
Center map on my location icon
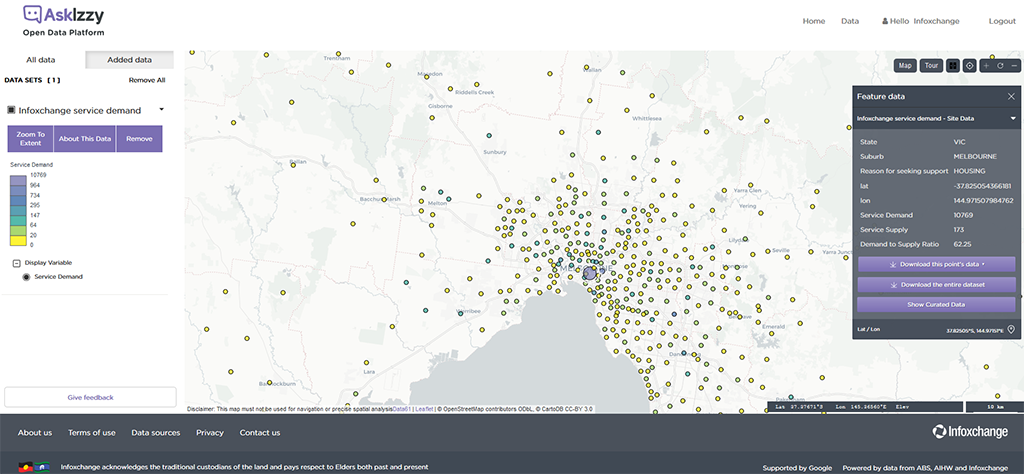969,66
